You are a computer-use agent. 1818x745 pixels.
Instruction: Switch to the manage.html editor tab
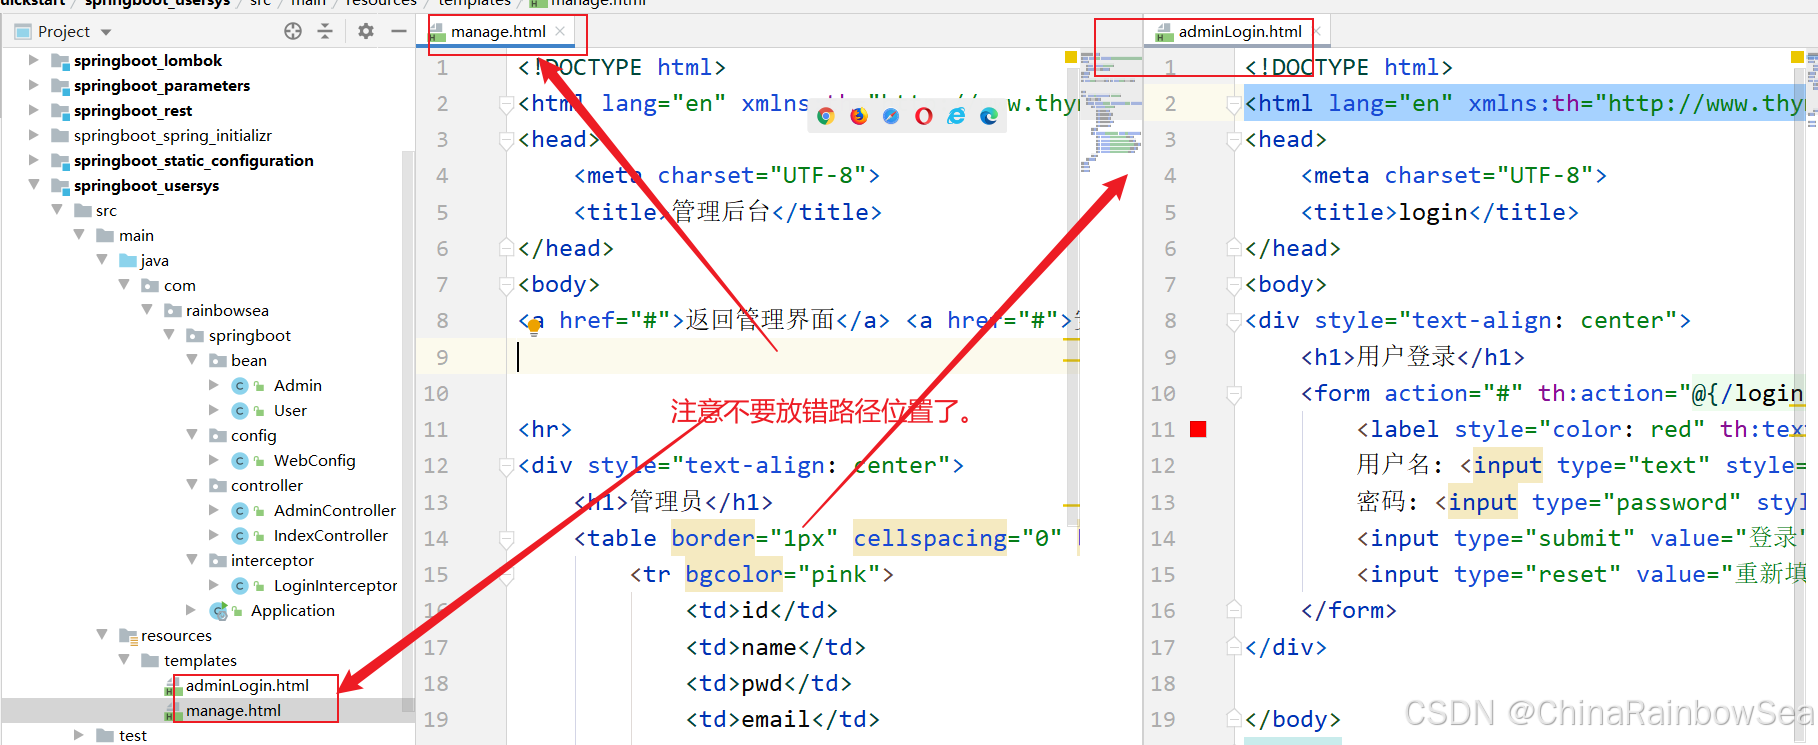pyautogui.click(x=497, y=32)
